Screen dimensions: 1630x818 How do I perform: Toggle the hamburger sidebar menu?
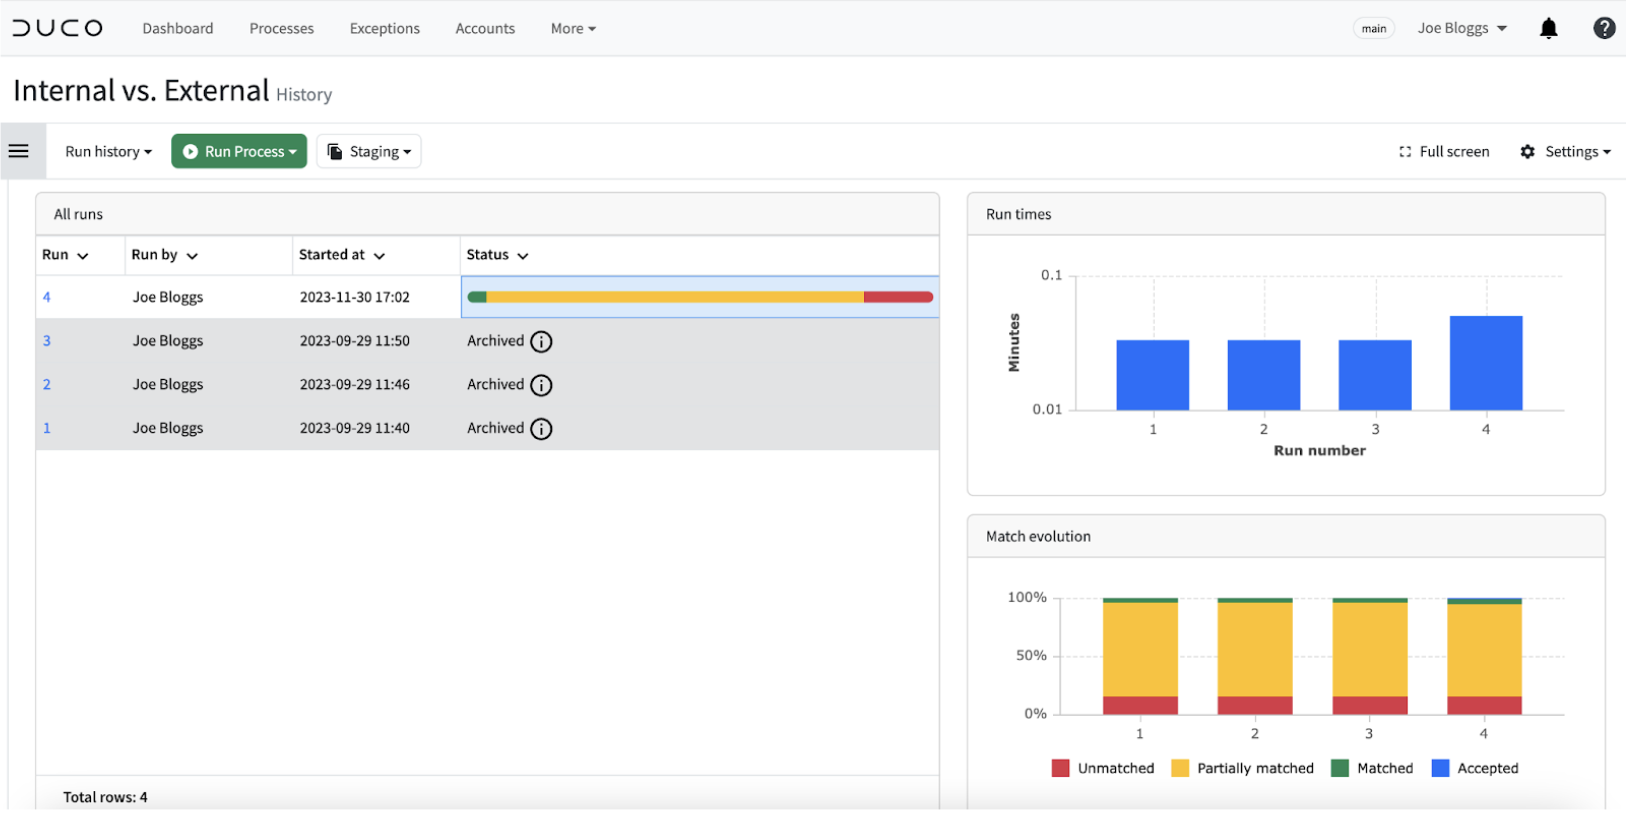click(19, 152)
